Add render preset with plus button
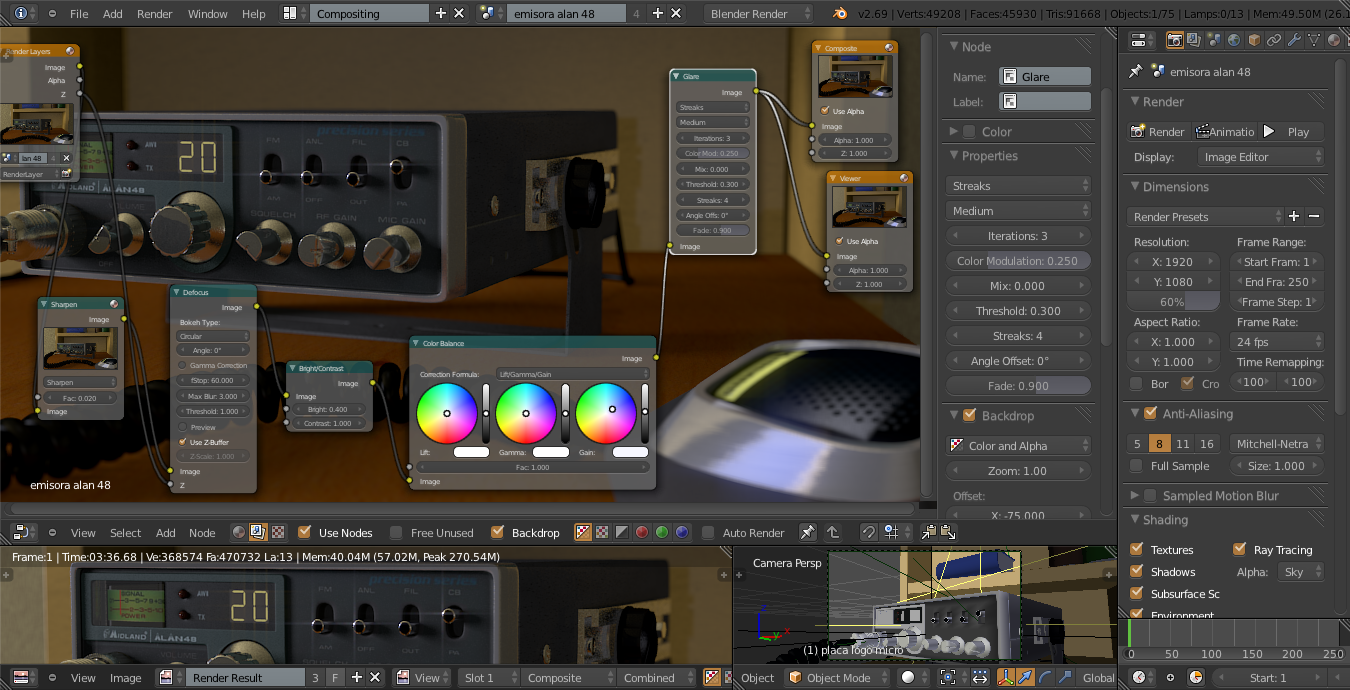This screenshot has height=690, width=1350. [x=1294, y=217]
